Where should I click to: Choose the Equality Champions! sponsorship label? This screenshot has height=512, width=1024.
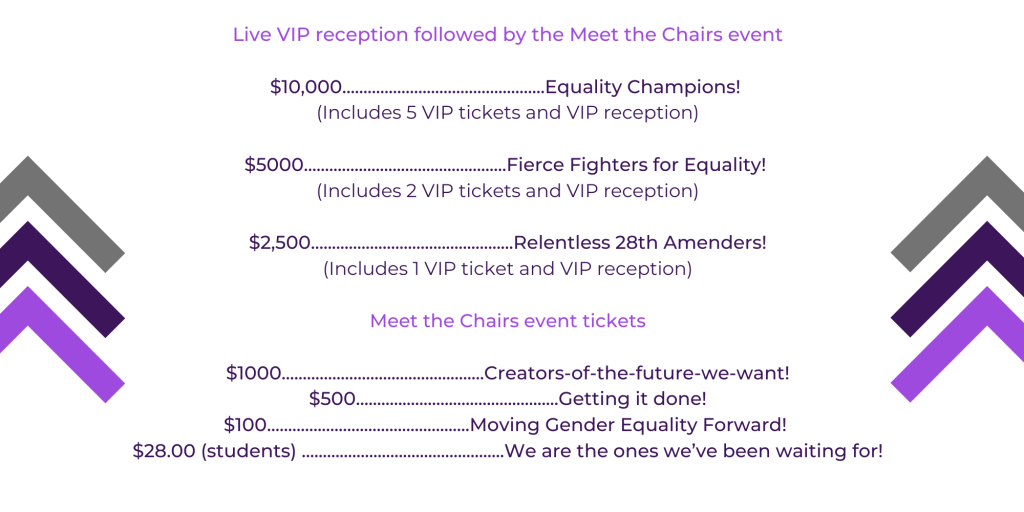click(642, 87)
